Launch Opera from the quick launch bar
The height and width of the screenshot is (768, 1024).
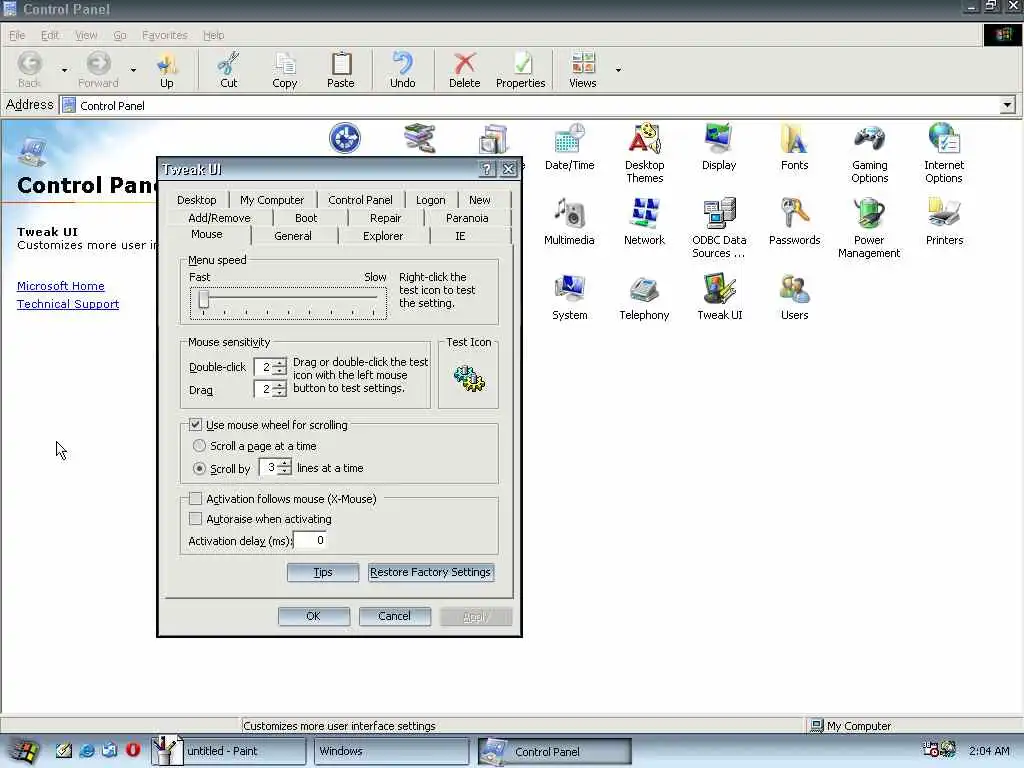click(133, 750)
